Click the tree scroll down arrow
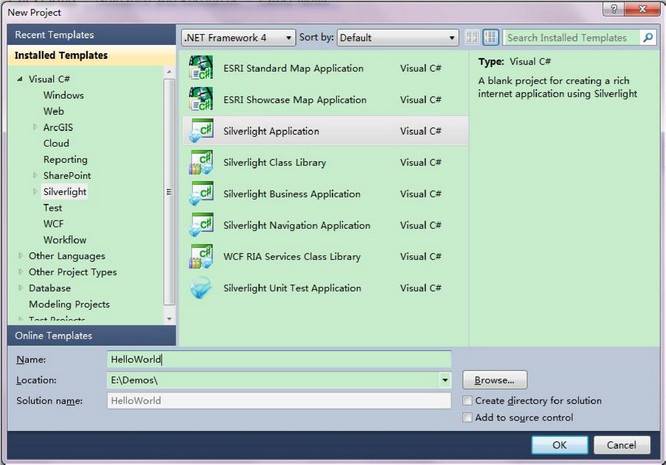Viewport: 666px width, 465px height. point(169,318)
